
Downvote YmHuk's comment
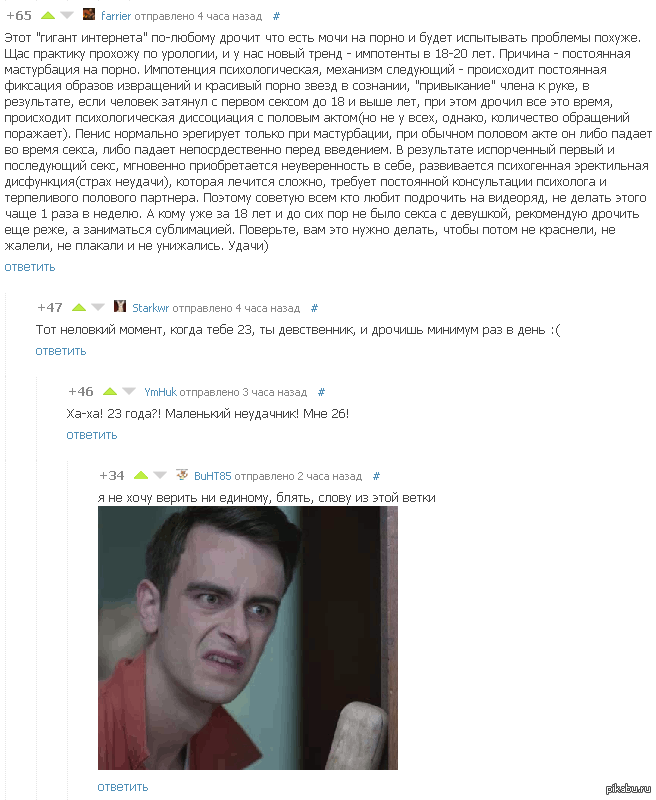tap(129, 391)
